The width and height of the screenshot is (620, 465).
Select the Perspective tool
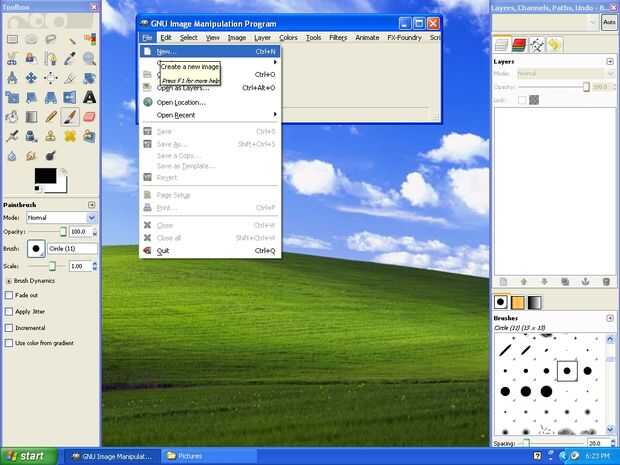51,97
